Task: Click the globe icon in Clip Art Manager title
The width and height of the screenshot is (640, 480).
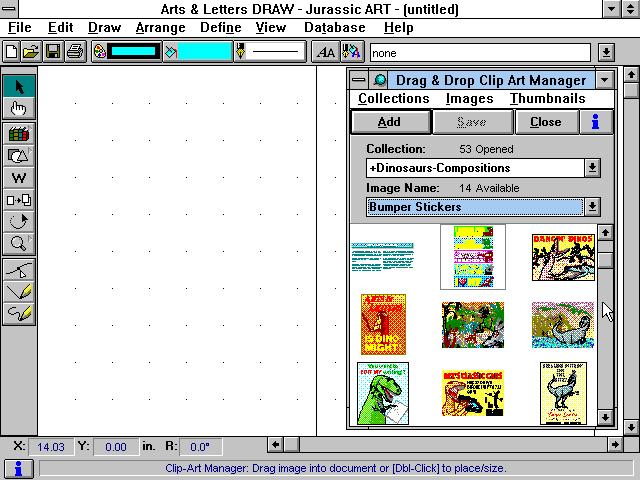Action: coord(380,80)
